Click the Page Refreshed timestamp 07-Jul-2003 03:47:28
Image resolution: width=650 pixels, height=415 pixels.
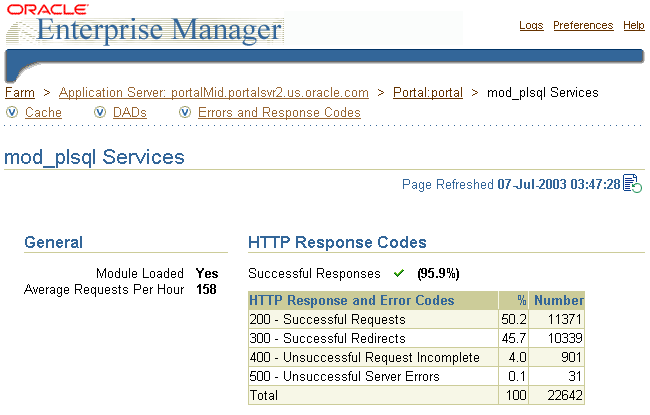tap(558, 184)
